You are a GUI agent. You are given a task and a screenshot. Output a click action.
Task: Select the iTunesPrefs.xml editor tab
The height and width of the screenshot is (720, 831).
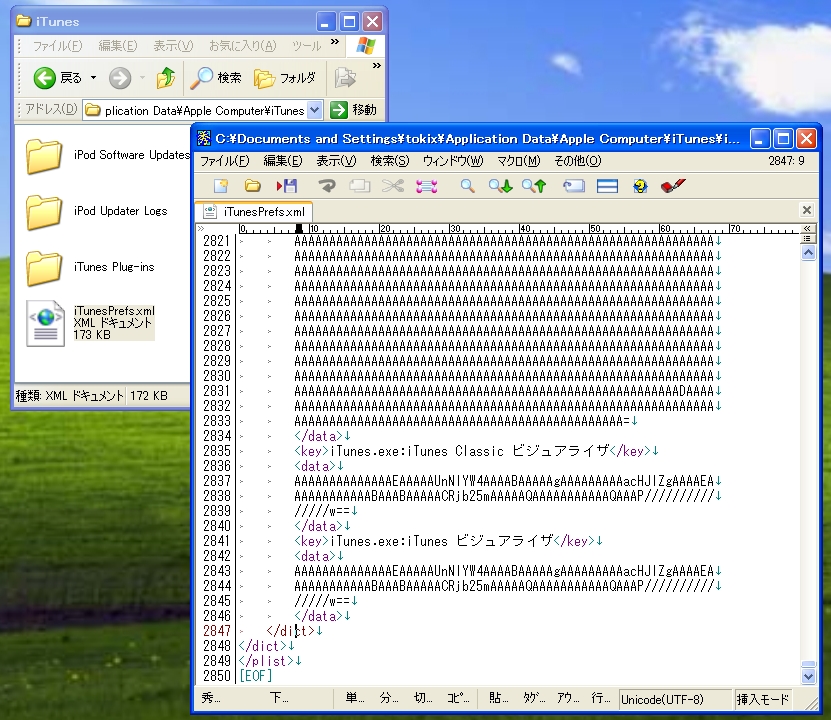[x=255, y=212]
